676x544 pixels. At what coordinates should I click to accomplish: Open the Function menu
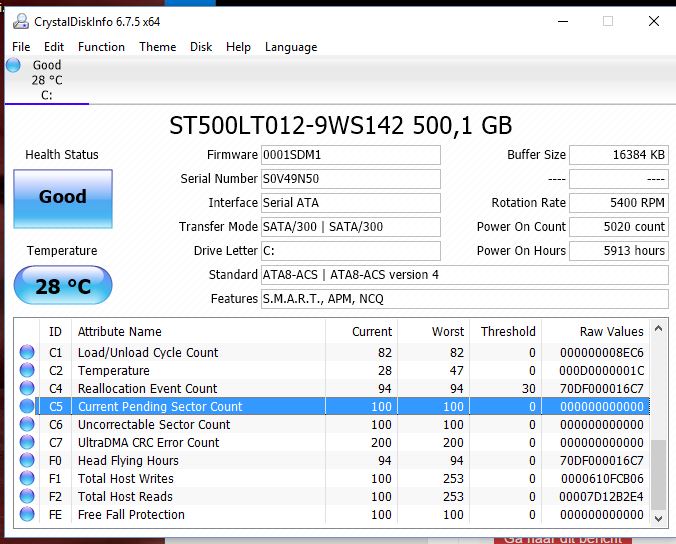101,47
